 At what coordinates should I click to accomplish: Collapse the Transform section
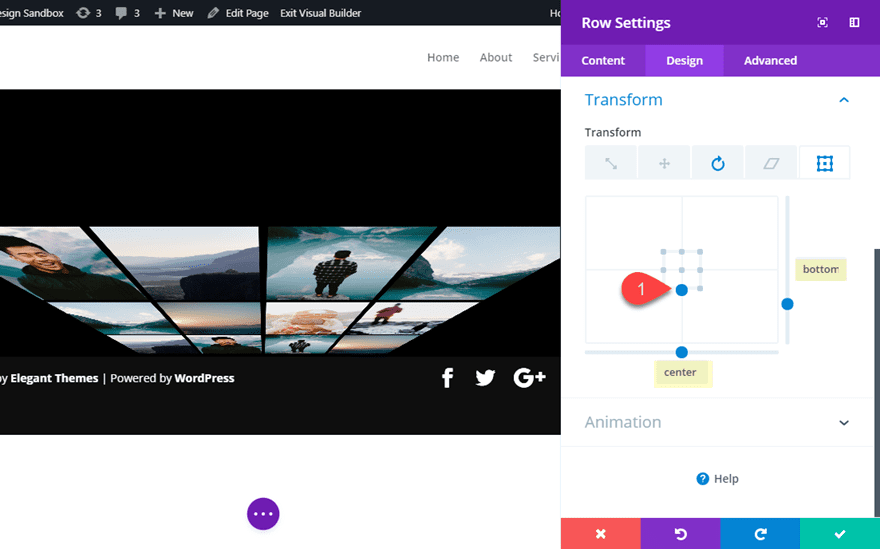(844, 100)
